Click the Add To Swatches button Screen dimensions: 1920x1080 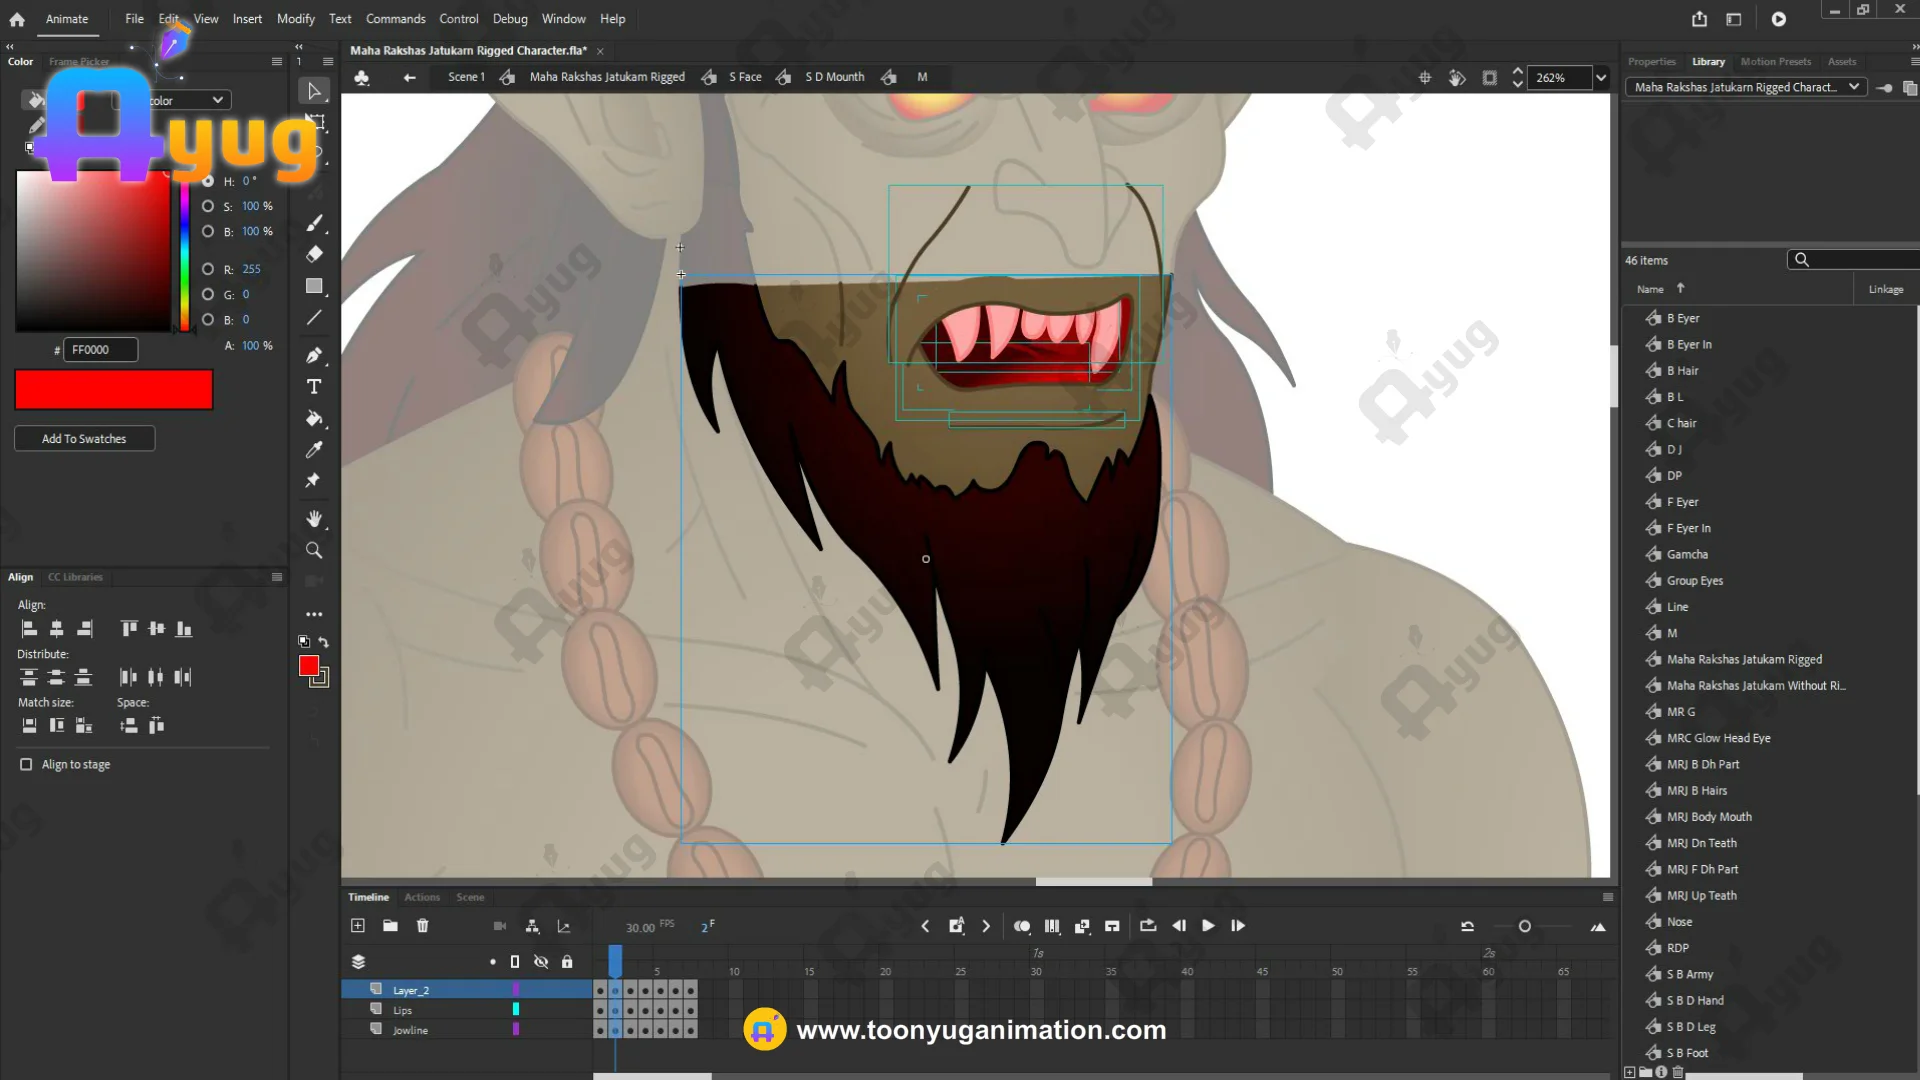coord(84,439)
